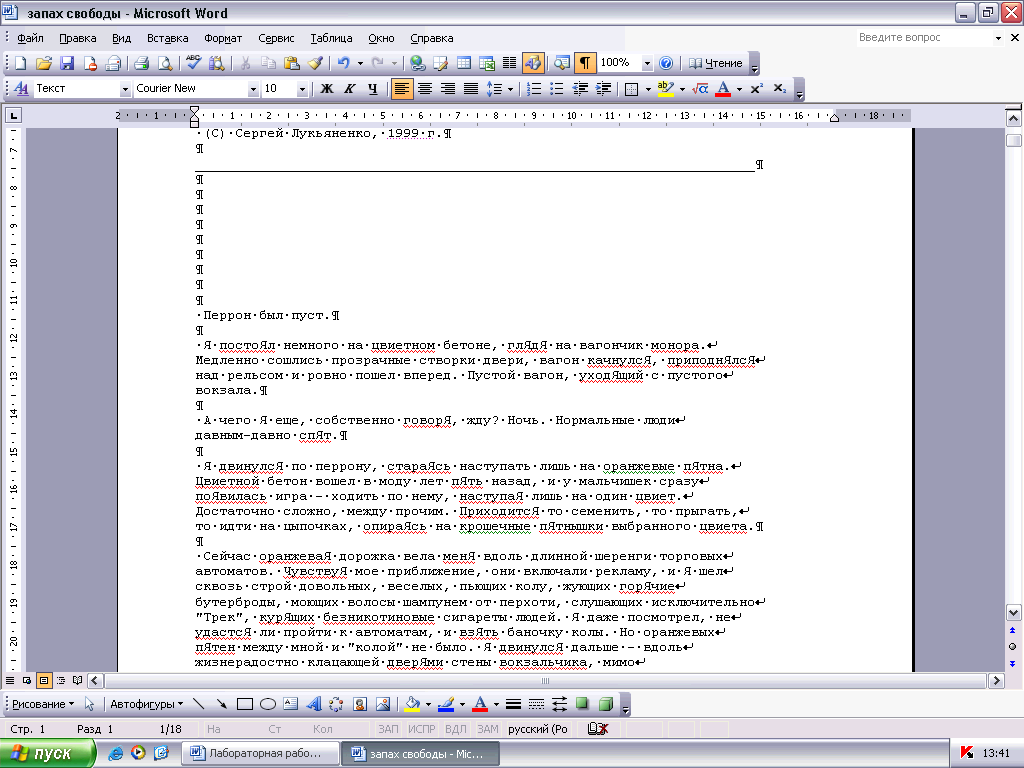Toggle display of paragraph marks (¶)
Viewport: 1024px width, 768px height.
(x=584, y=63)
